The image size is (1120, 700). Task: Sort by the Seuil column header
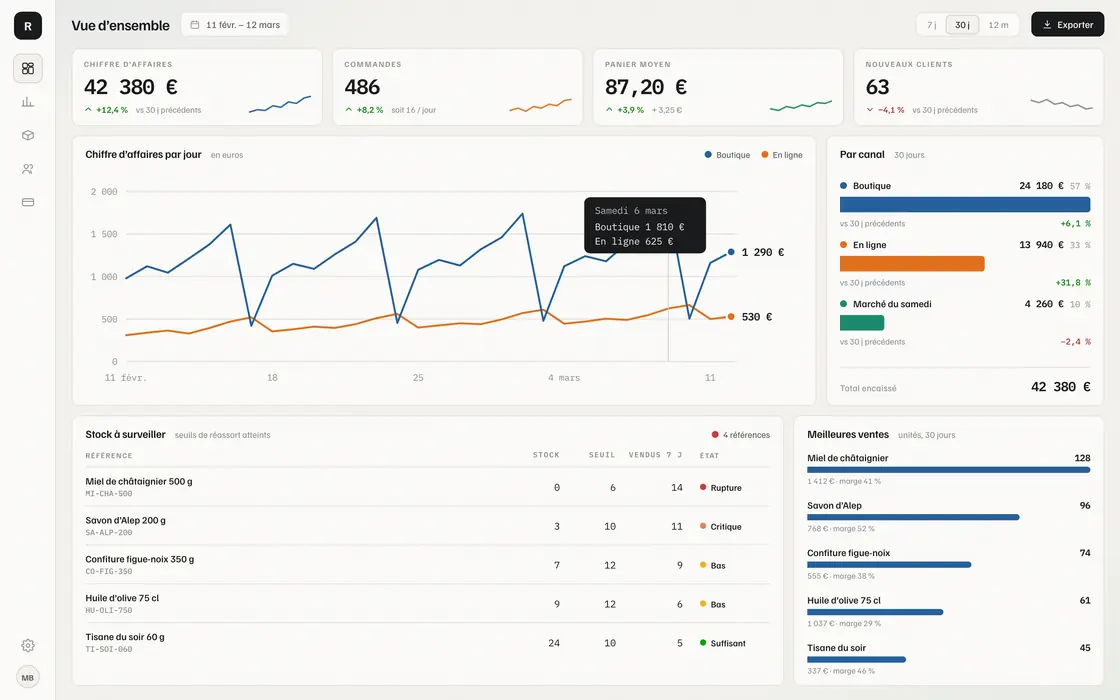[602, 455]
